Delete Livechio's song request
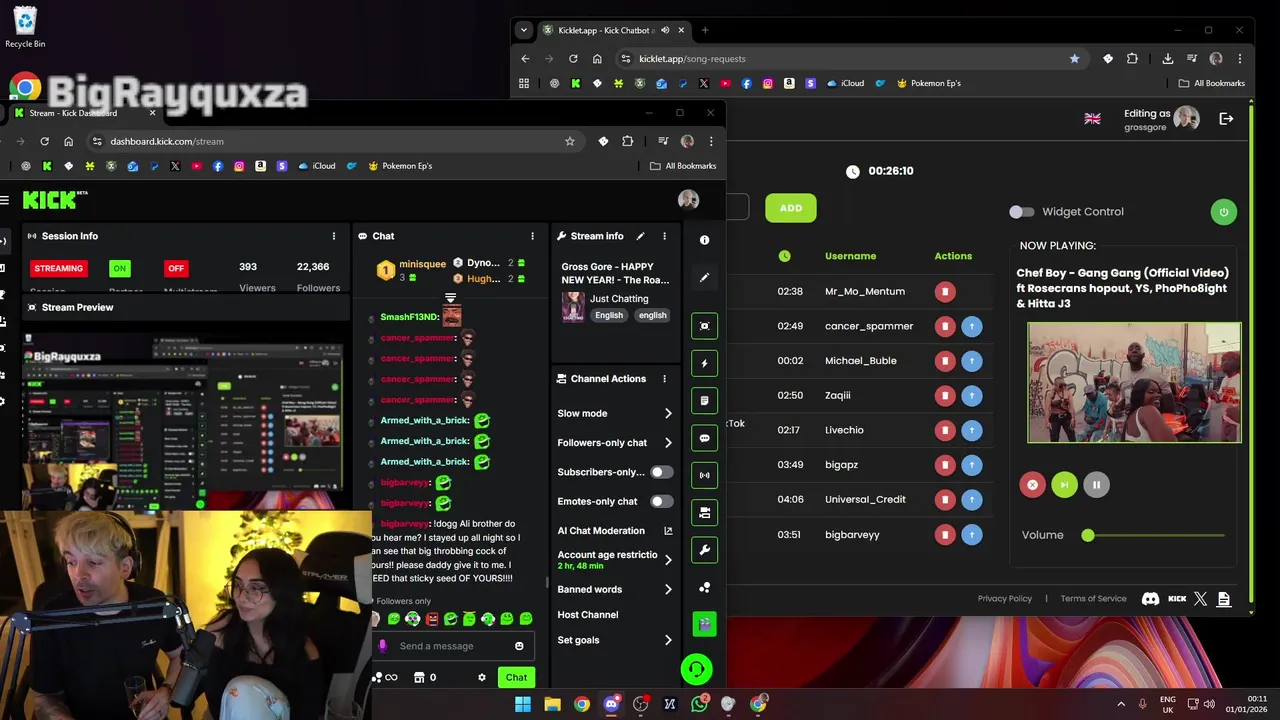1280x720 pixels. (945, 430)
